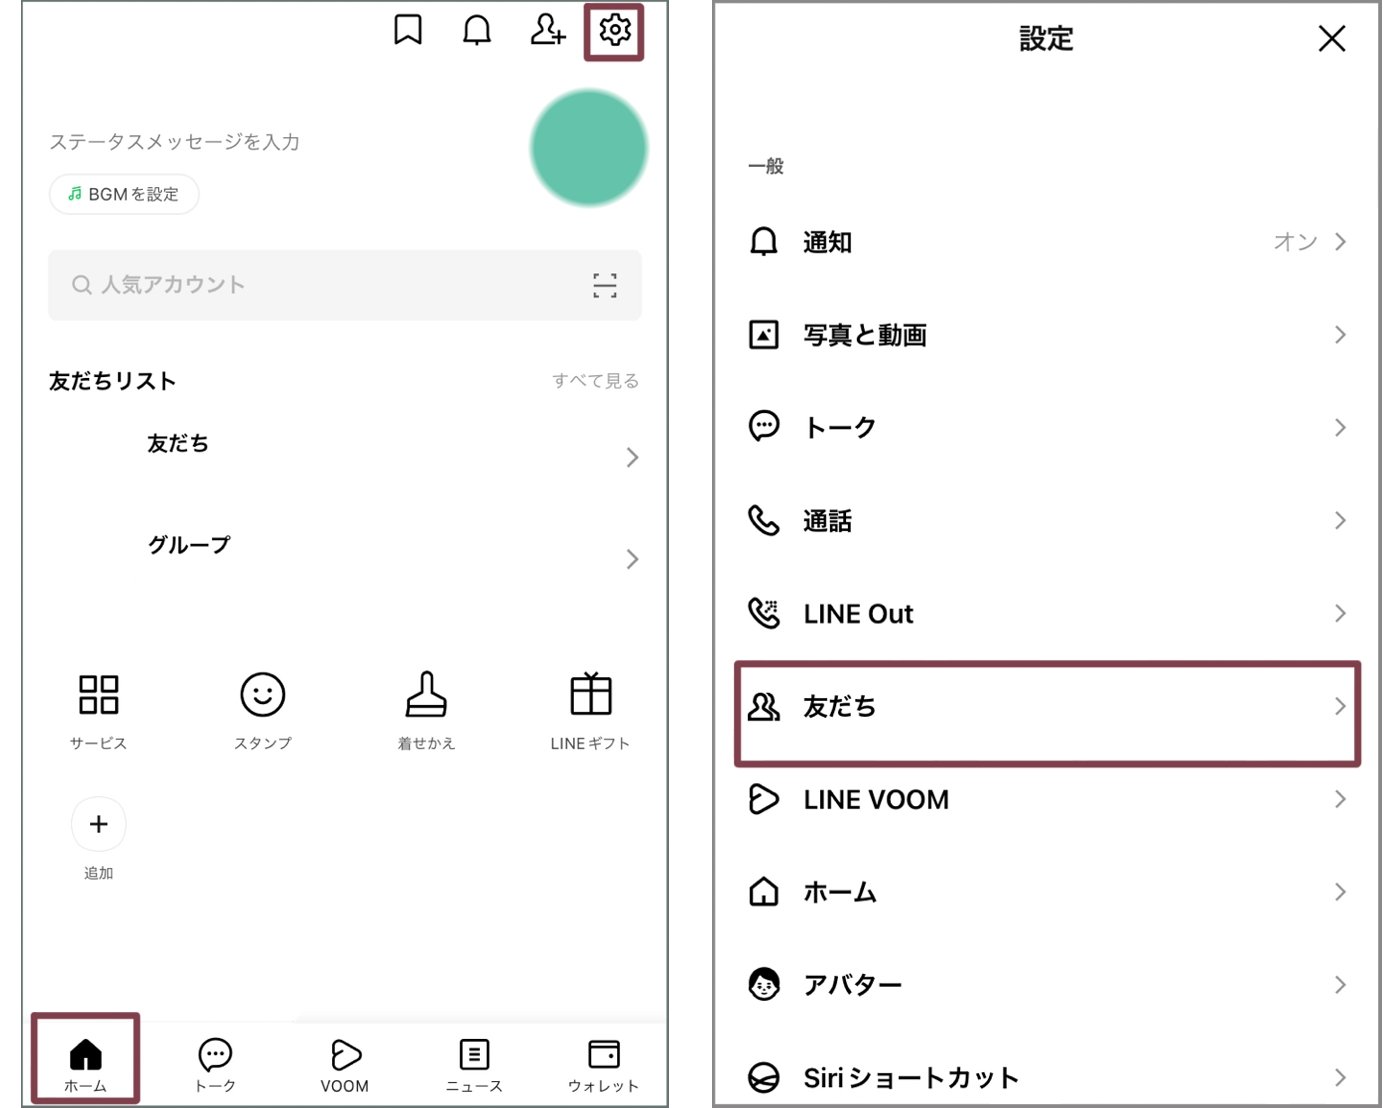Open settings via the gear icon
This screenshot has width=1400, height=1108.
coord(614,31)
